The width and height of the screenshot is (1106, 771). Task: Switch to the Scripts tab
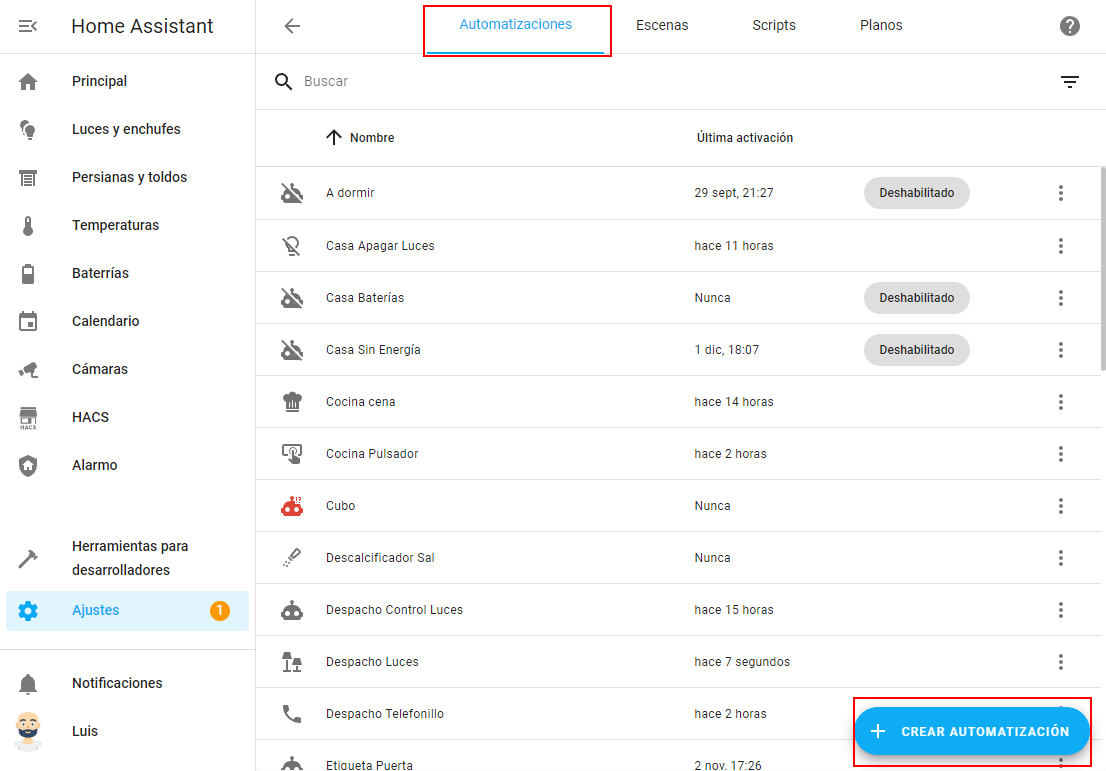coord(774,26)
